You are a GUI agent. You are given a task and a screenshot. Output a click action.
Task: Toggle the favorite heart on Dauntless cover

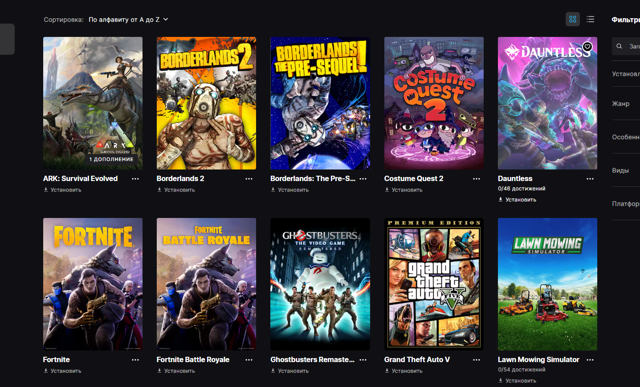[587, 47]
